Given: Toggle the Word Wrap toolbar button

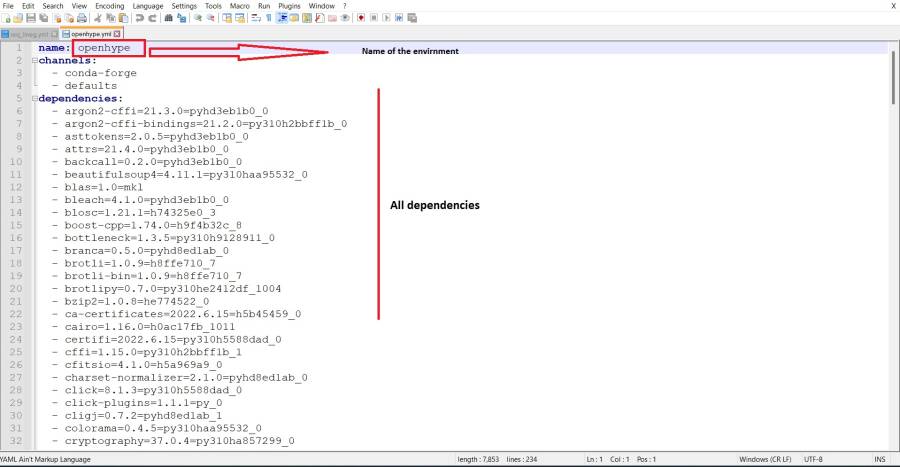Looking at the screenshot, I should coord(256,18).
